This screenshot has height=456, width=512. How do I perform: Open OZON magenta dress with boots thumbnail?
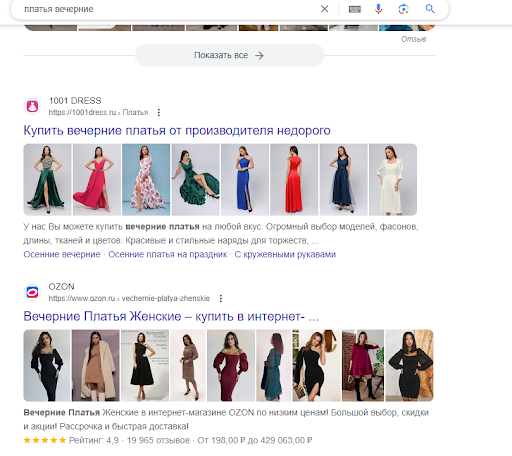(363, 365)
